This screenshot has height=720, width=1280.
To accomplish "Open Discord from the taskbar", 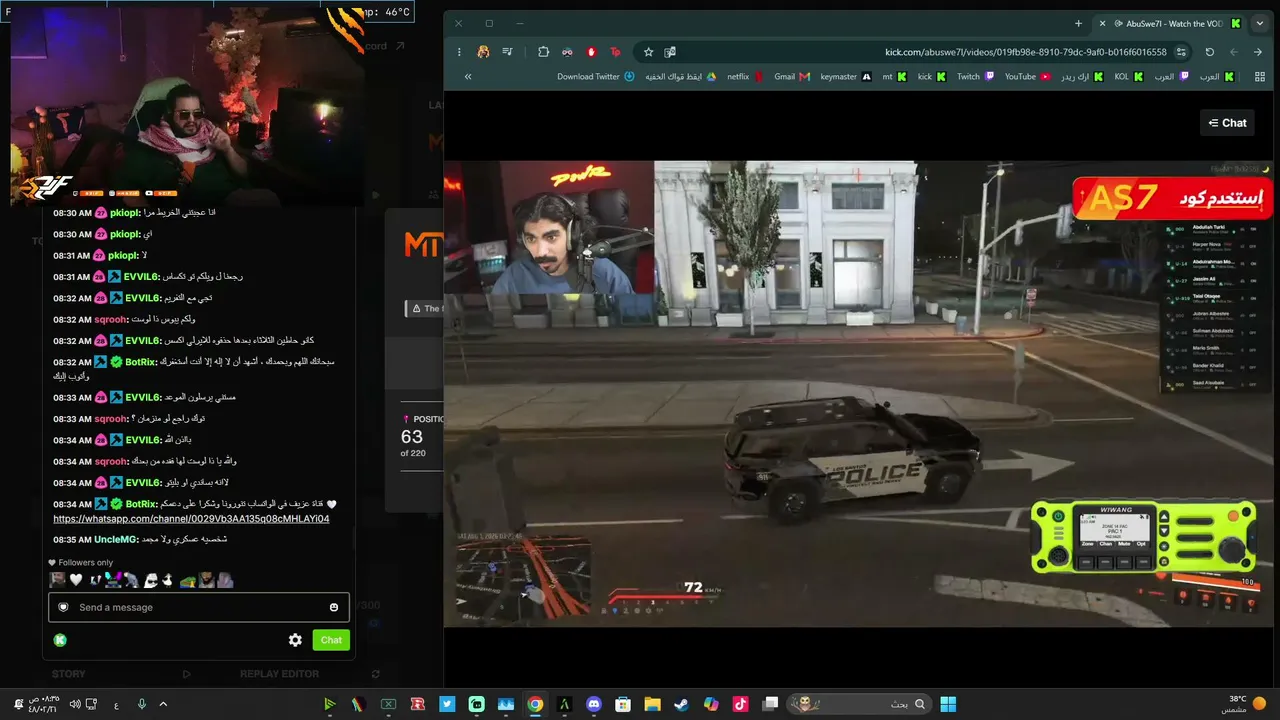I will [594, 704].
